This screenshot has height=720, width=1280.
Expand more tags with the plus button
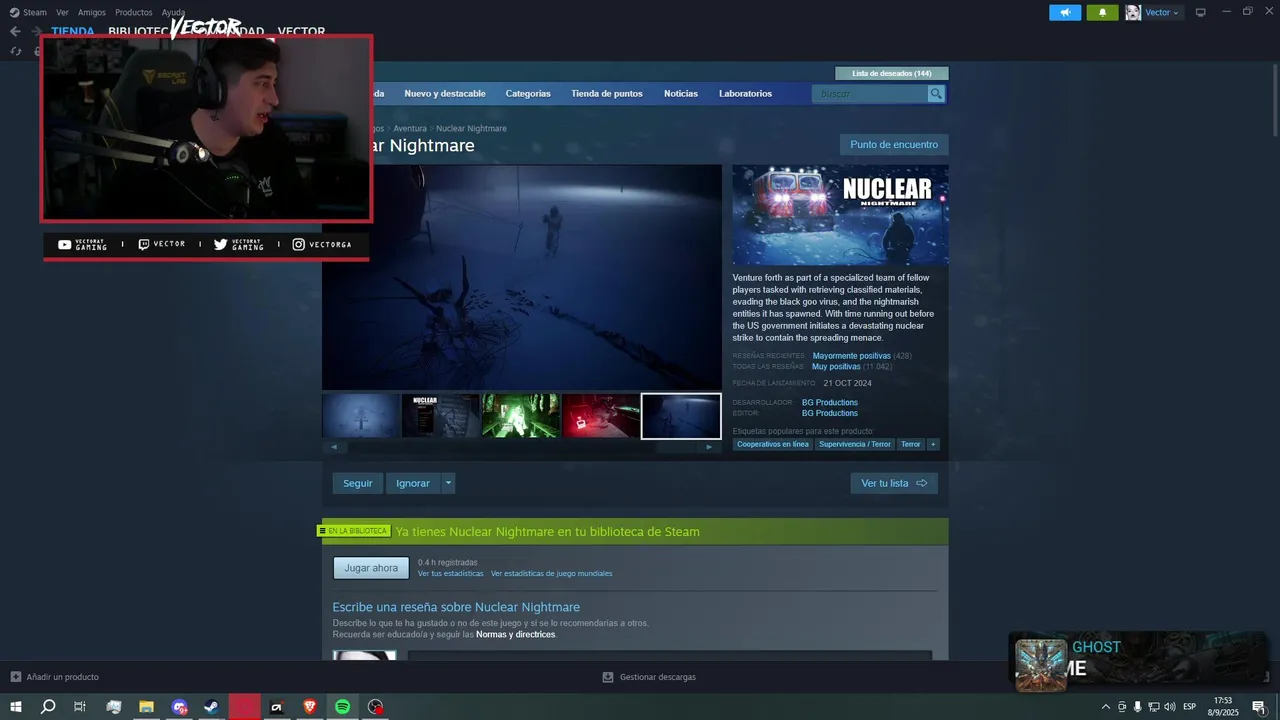[x=933, y=444]
